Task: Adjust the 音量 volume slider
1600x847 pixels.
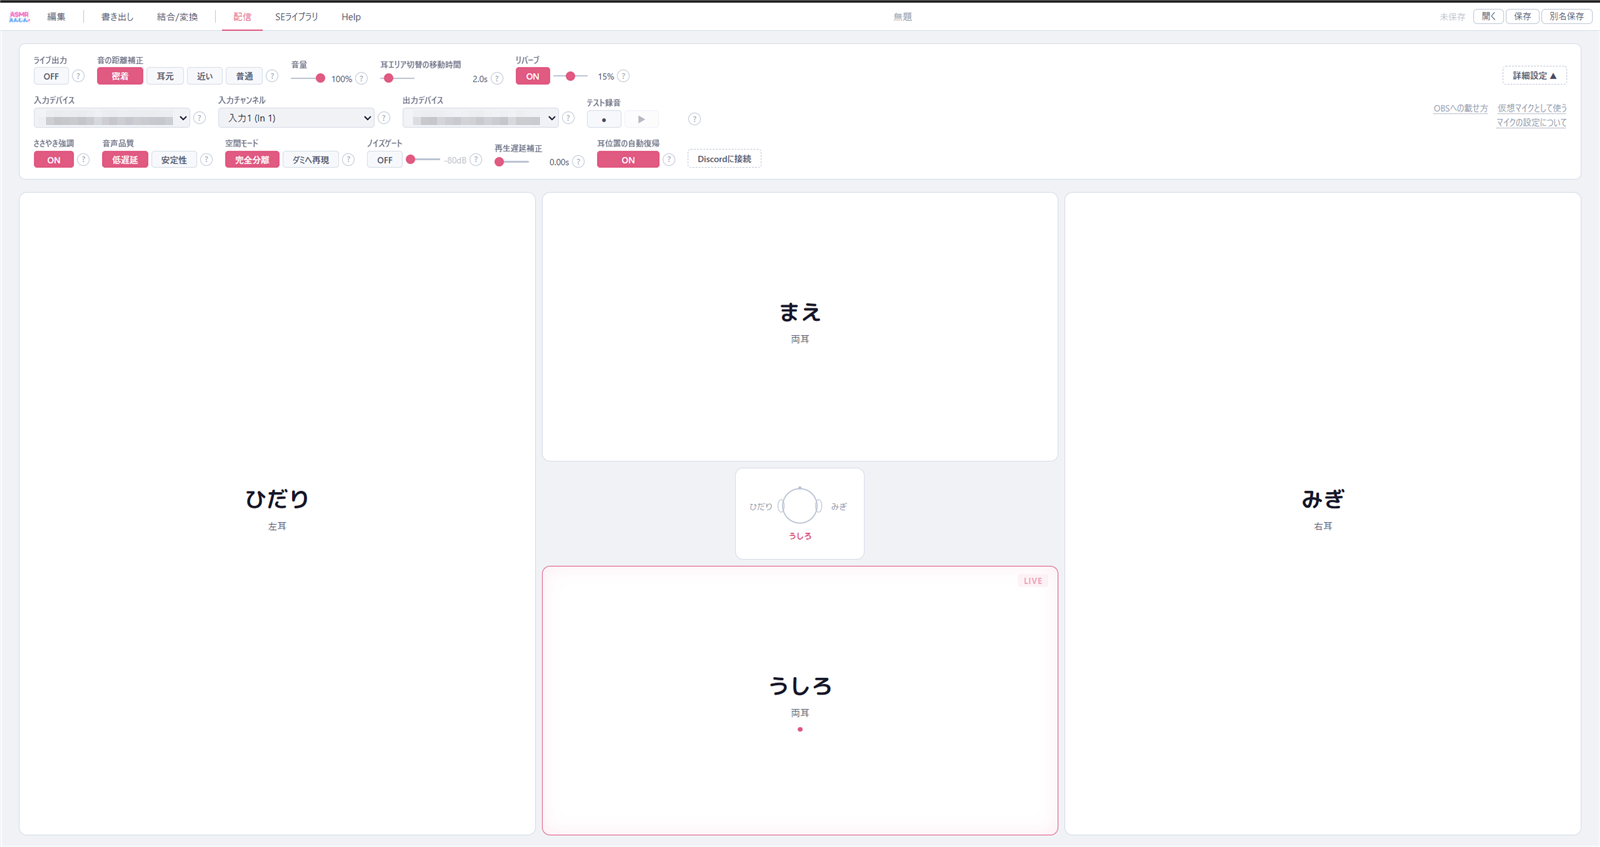Action: tap(308, 78)
